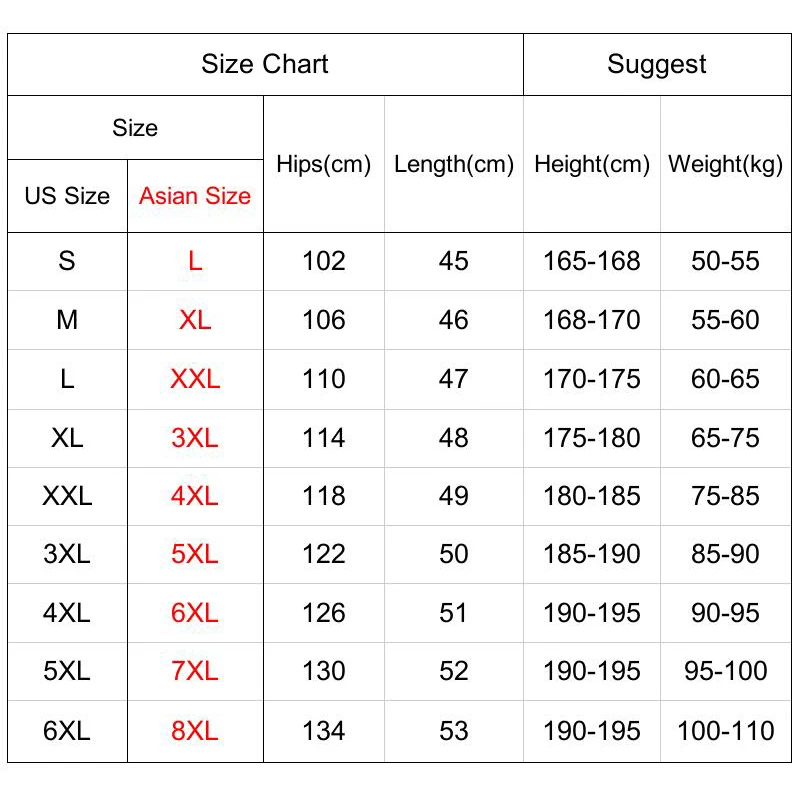Screen dimensions: 800x800
Task: Click the height range 165-168
Action: tap(592, 261)
